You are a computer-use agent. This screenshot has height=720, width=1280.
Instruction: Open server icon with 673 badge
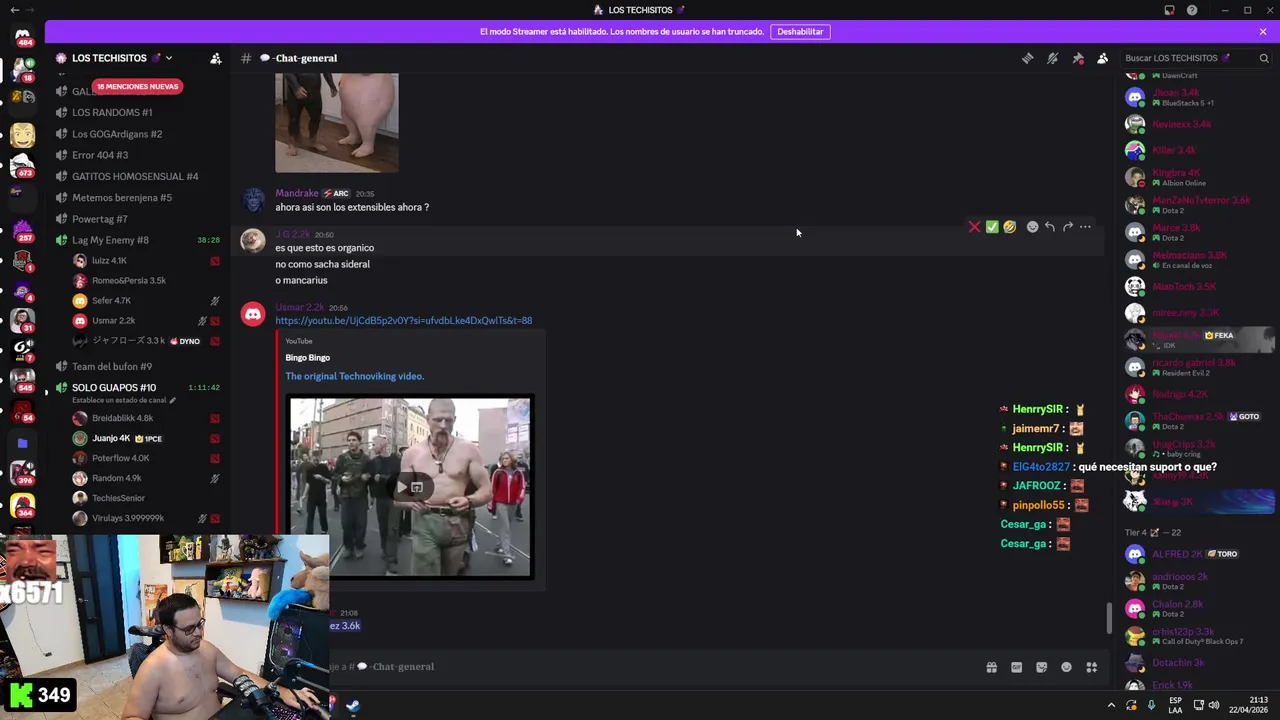click(22, 164)
